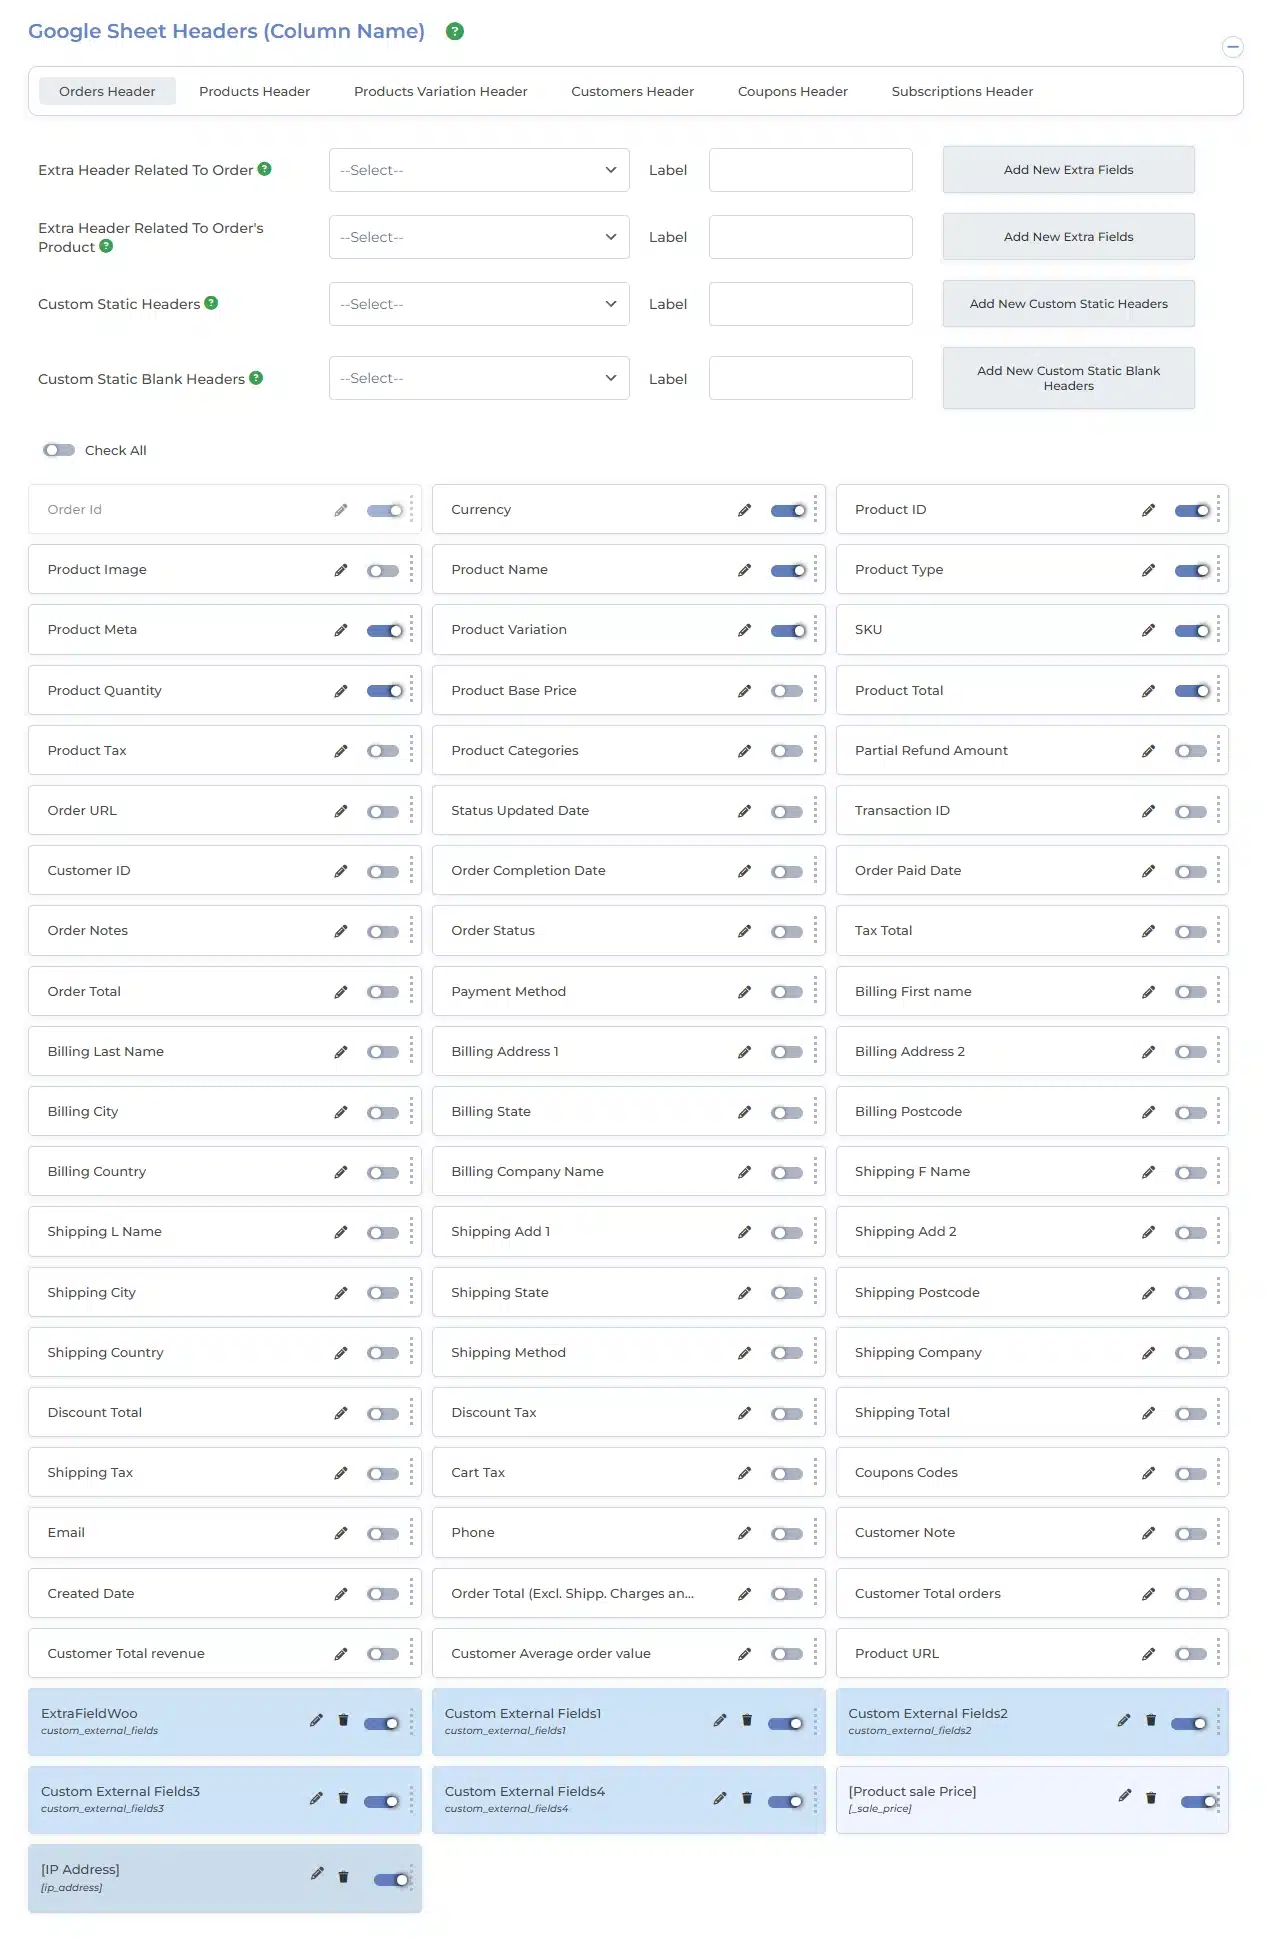Click drag handle dots on Product ID row

coord(1218,510)
